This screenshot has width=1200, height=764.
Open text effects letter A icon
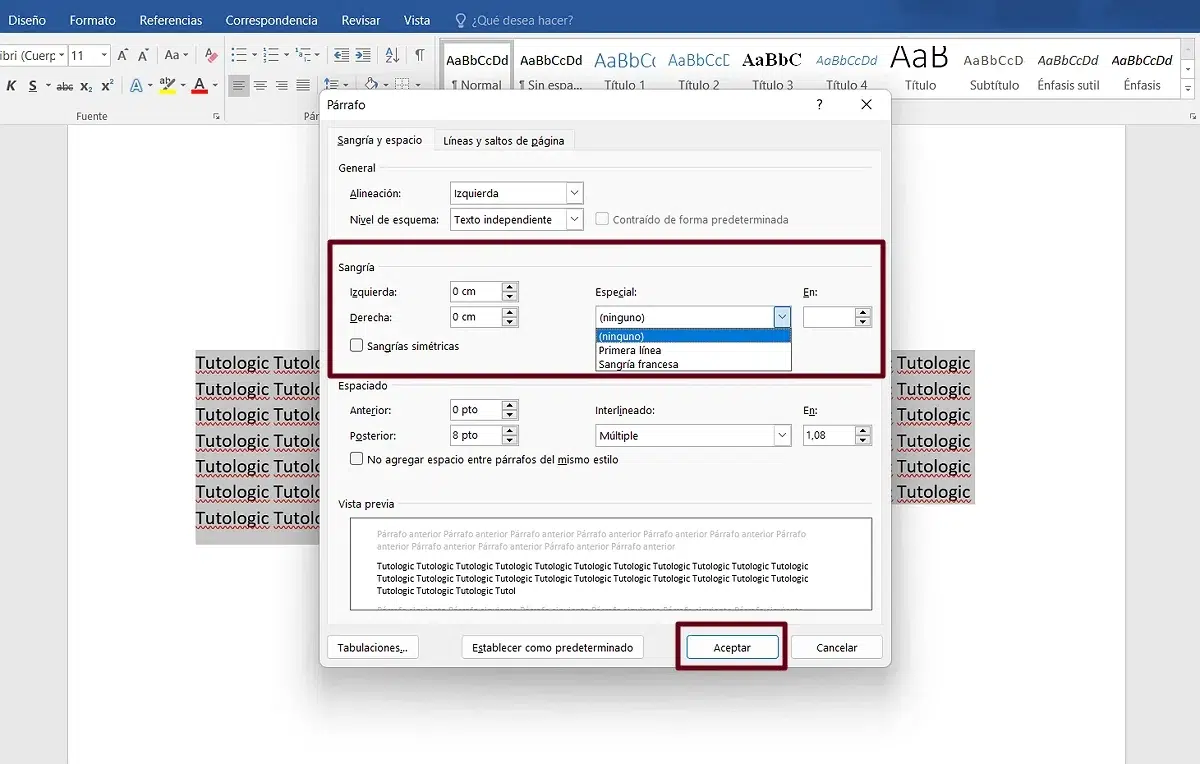coord(136,86)
